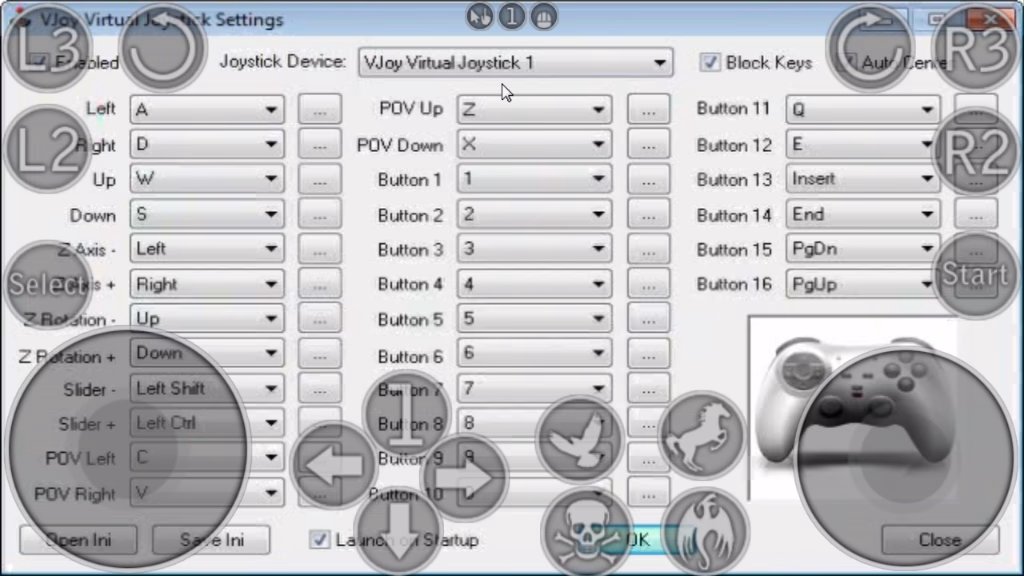
Task: Click the browse button beside Button 3
Action: pyautogui.click(x=648, y=249)
